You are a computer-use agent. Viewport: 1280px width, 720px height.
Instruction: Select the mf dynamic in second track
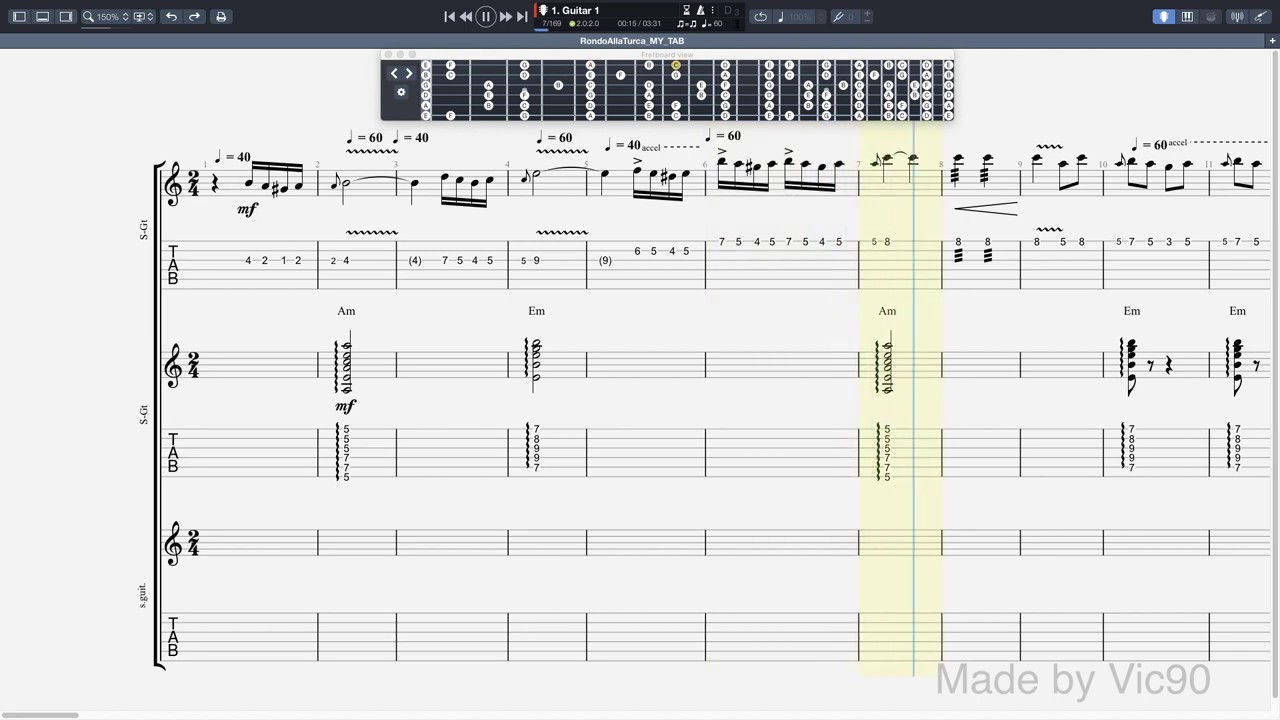click(x=345, y=406)
